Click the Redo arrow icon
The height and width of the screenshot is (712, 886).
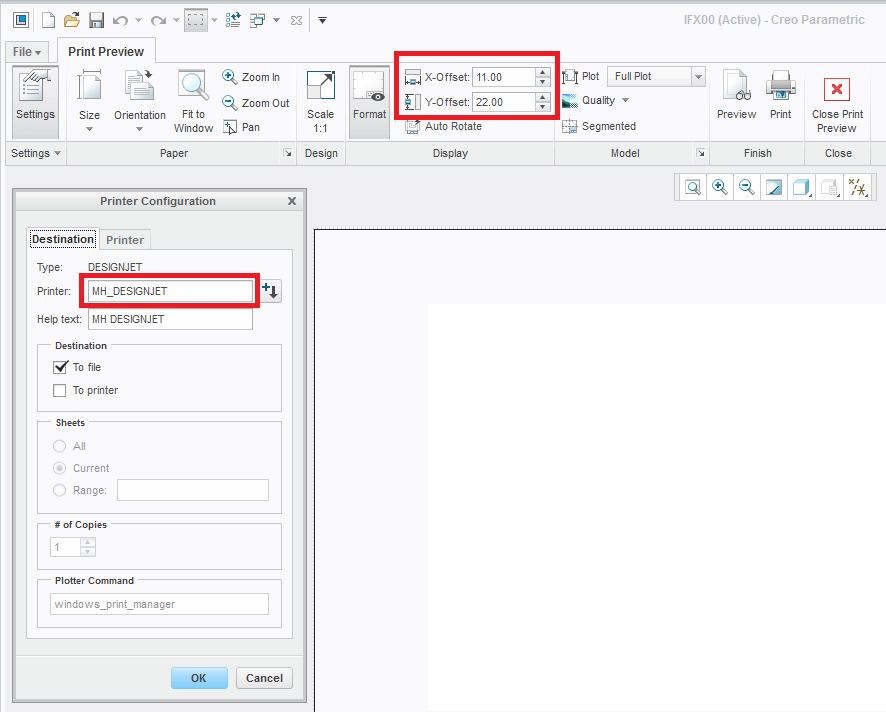pos(158,21)
